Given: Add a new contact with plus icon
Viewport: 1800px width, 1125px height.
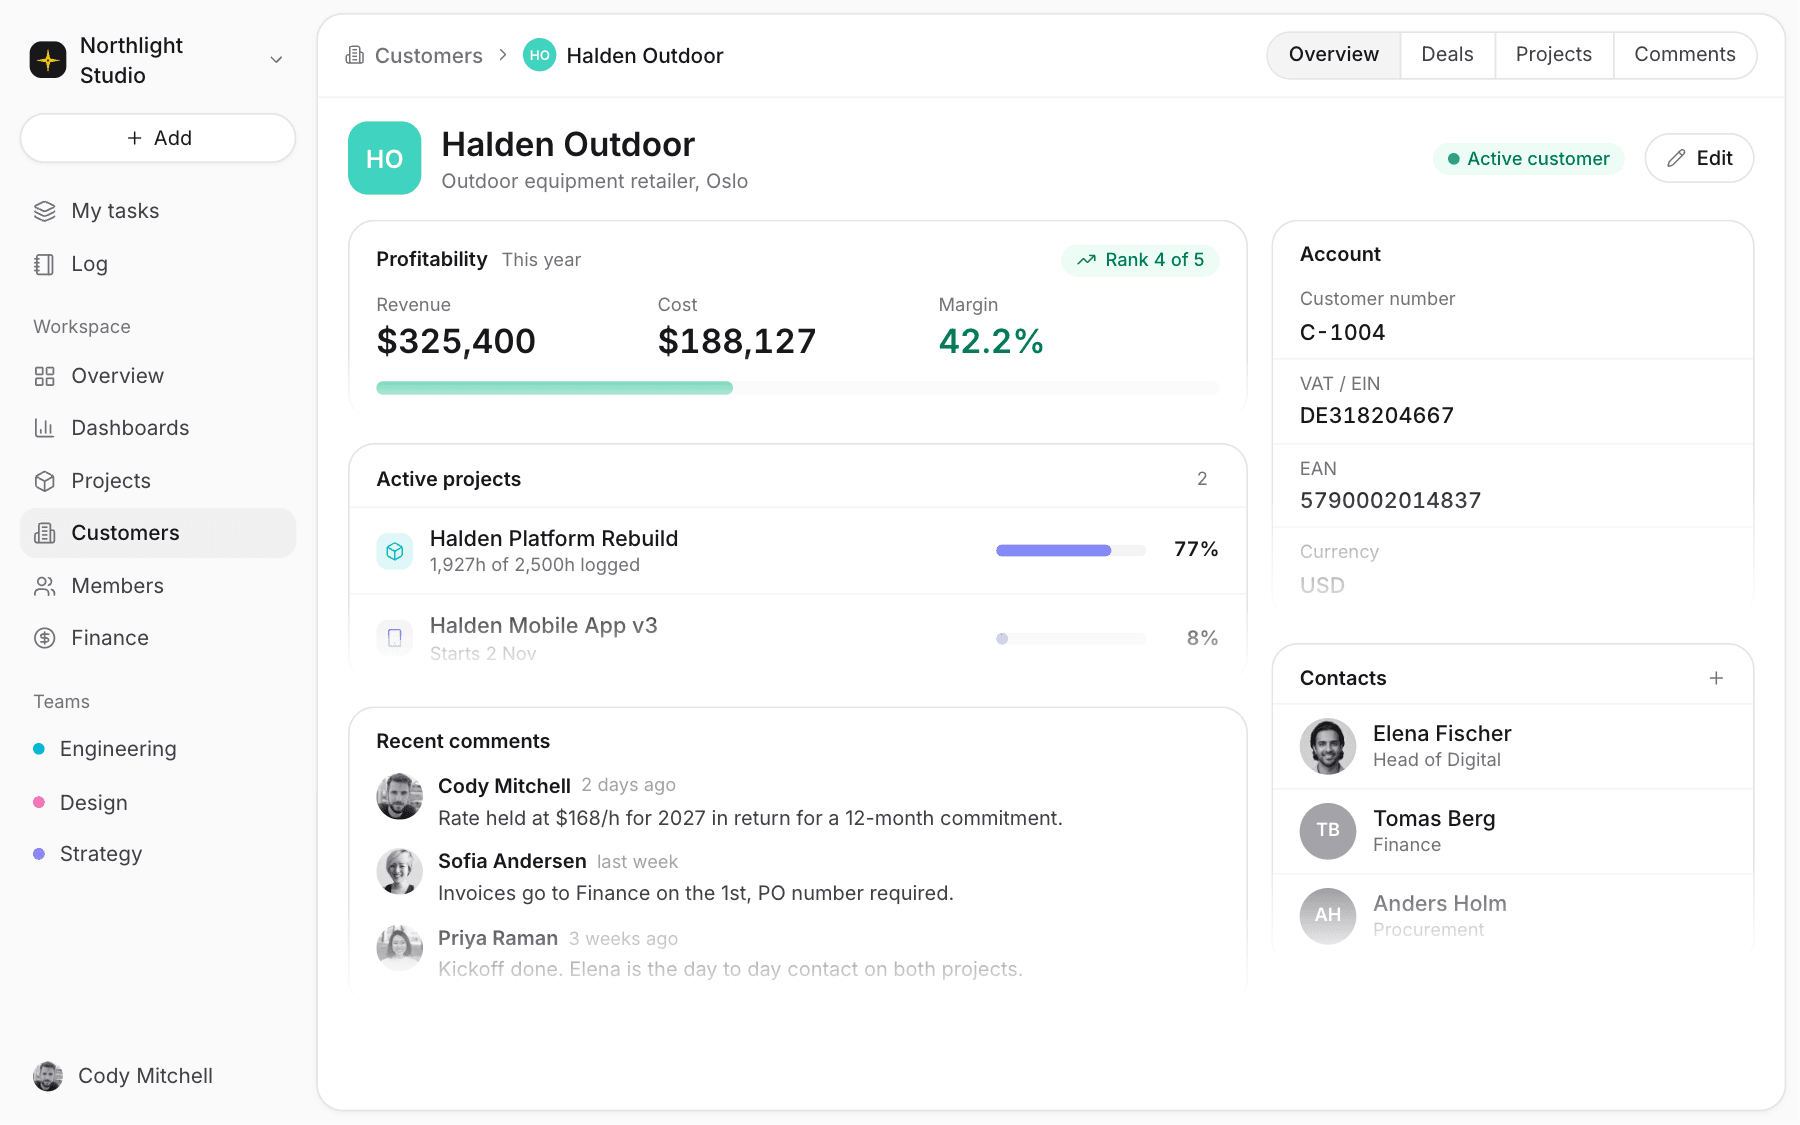Looking at the screenshot, I should point(1716,678).
